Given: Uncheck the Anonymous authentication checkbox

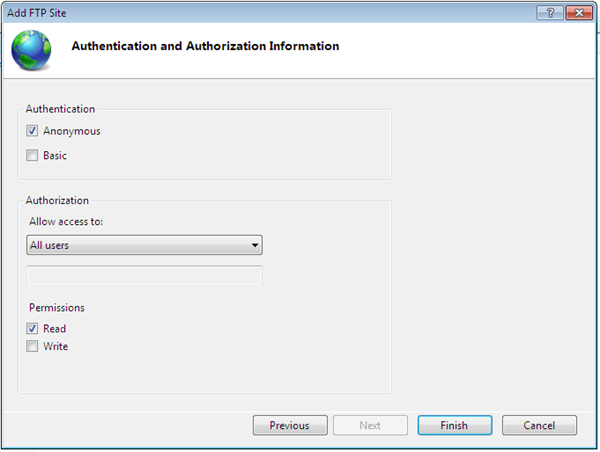Looking at the screenshot, I should coord(33,131).
